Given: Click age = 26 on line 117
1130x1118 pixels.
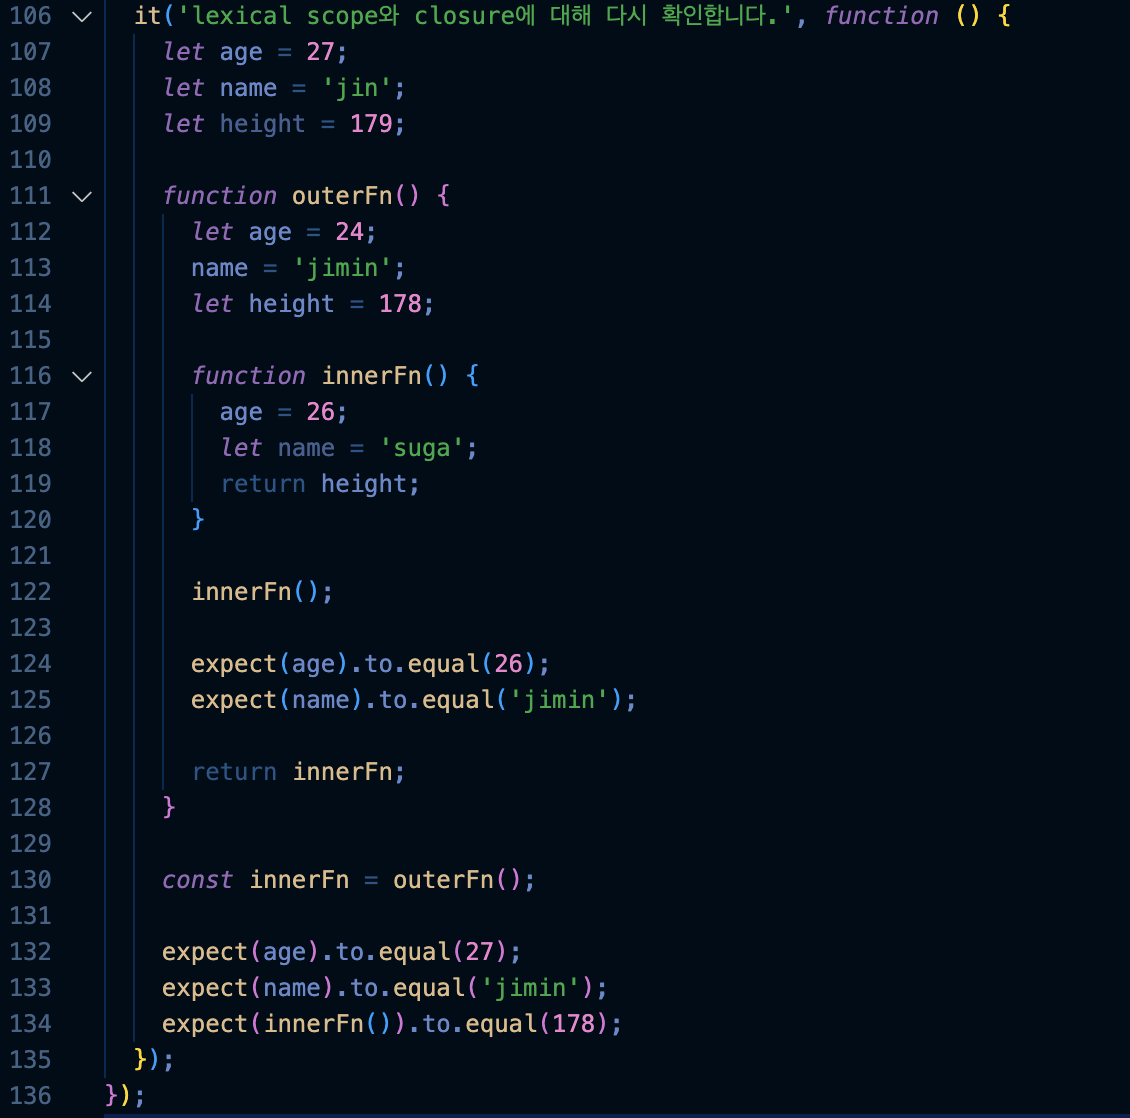Looking at the screenshot, I should pos(282,411).
